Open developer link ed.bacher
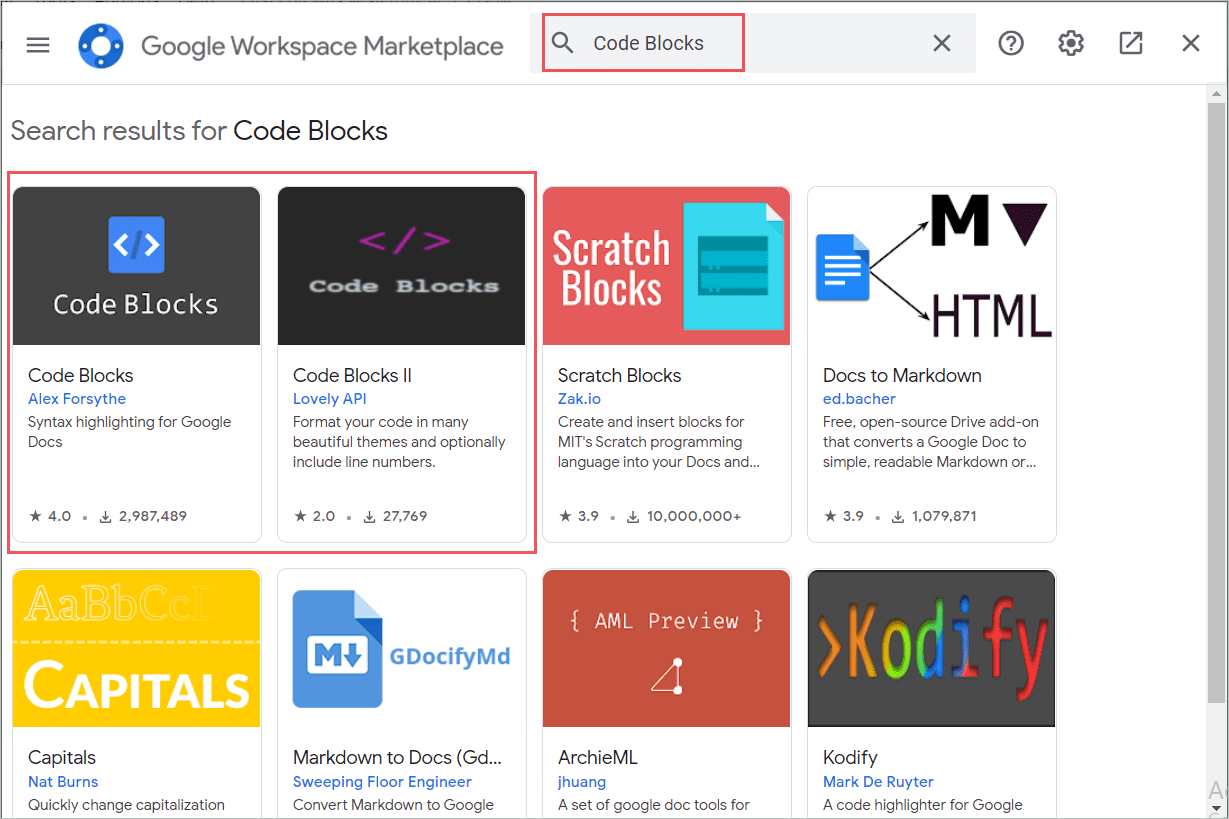Screen dimensions: 1229x819 tap(860, 399)
